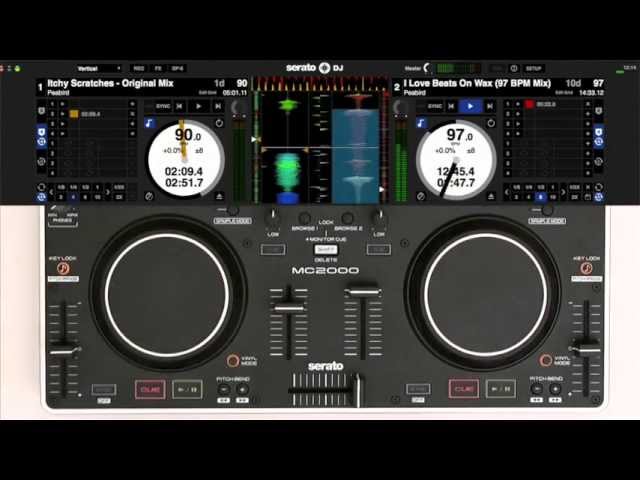Click the yellow cue color swatch on deck 1
Screen dimensions: 640x480
click(74, 114)
